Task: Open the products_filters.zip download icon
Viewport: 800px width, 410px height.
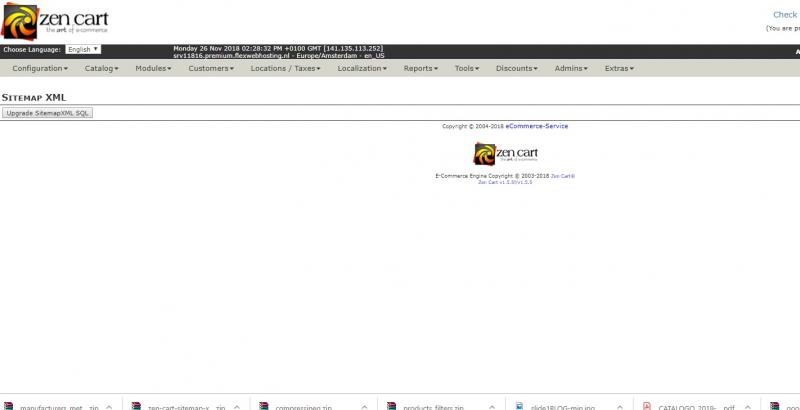Action: point(392,406)
